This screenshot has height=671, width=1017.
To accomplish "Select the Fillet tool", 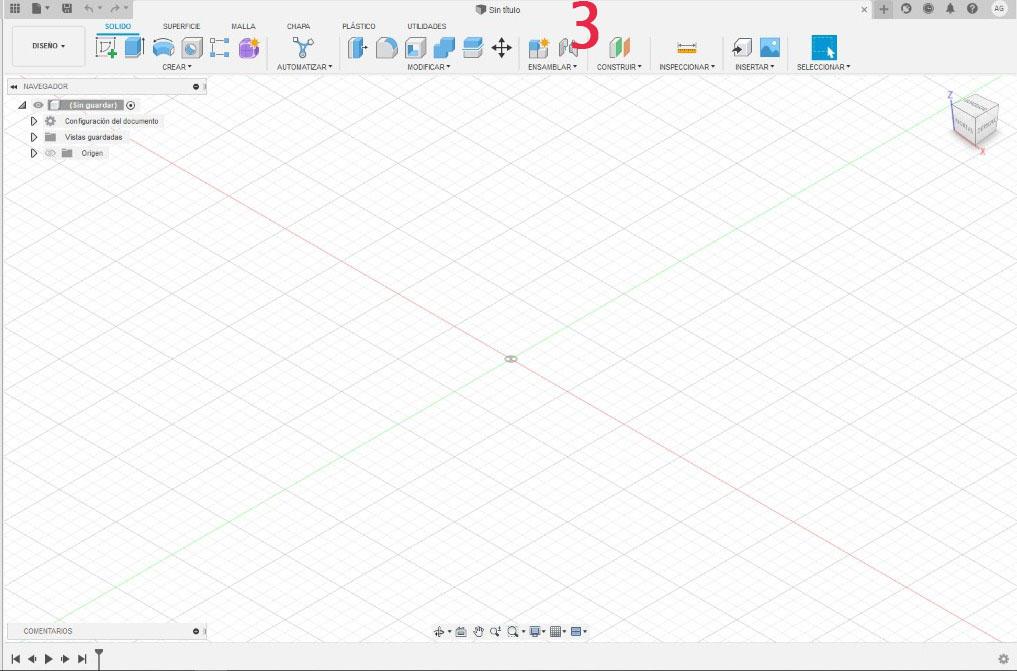I will point(387,47).
